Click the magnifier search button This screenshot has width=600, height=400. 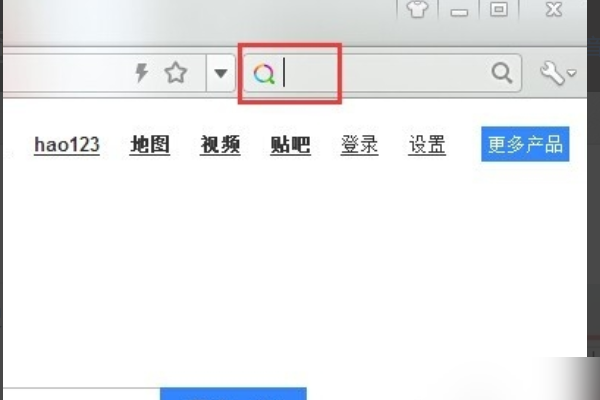pos(502,73)
